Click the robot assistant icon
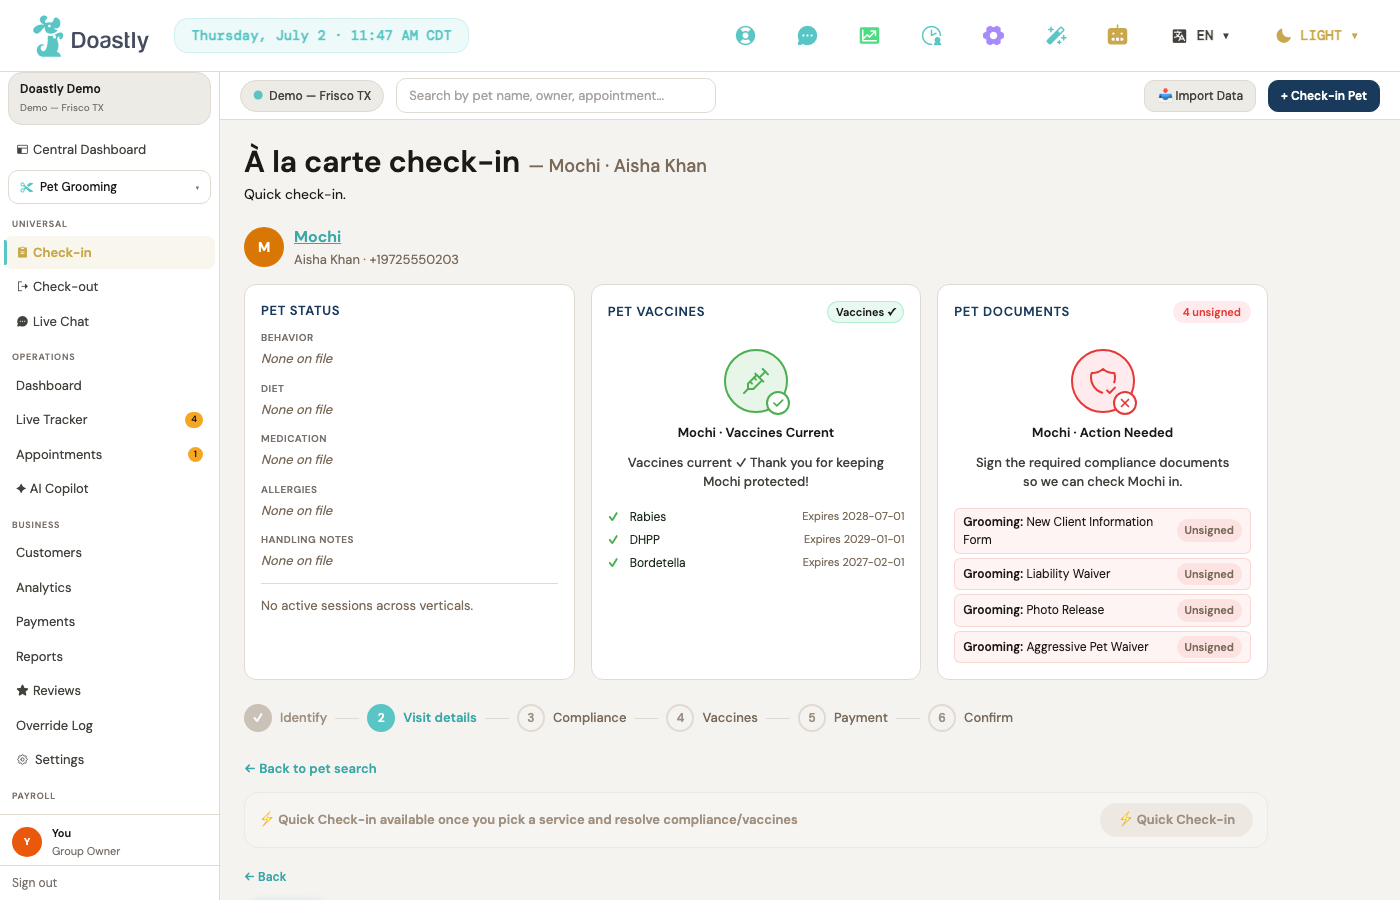The width and height of the screenshot is (1400, 900). (1118, 36)
